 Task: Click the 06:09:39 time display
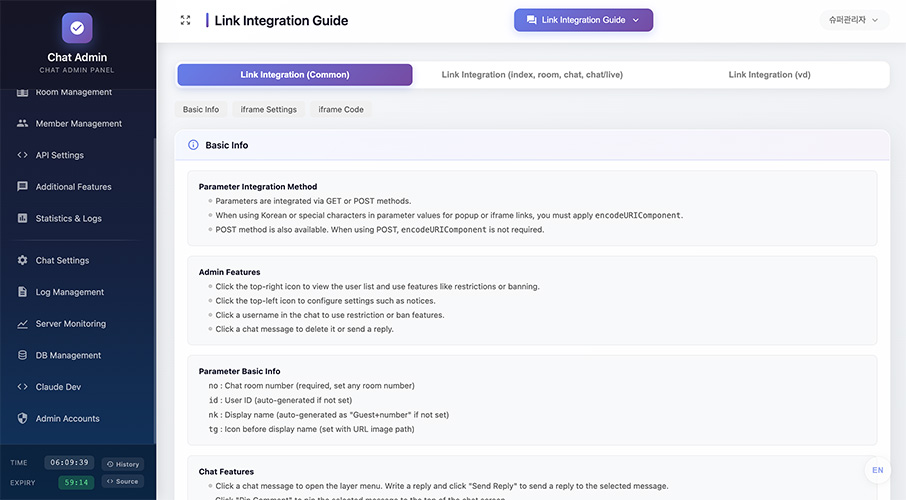coord(69,462)
